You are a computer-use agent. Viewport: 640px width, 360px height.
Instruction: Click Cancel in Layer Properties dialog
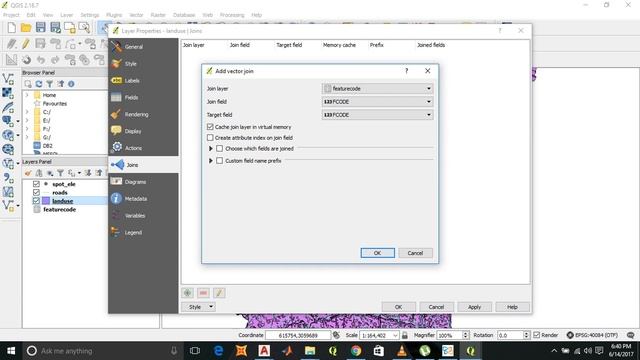pyautogui.click(x=436, y=307)
